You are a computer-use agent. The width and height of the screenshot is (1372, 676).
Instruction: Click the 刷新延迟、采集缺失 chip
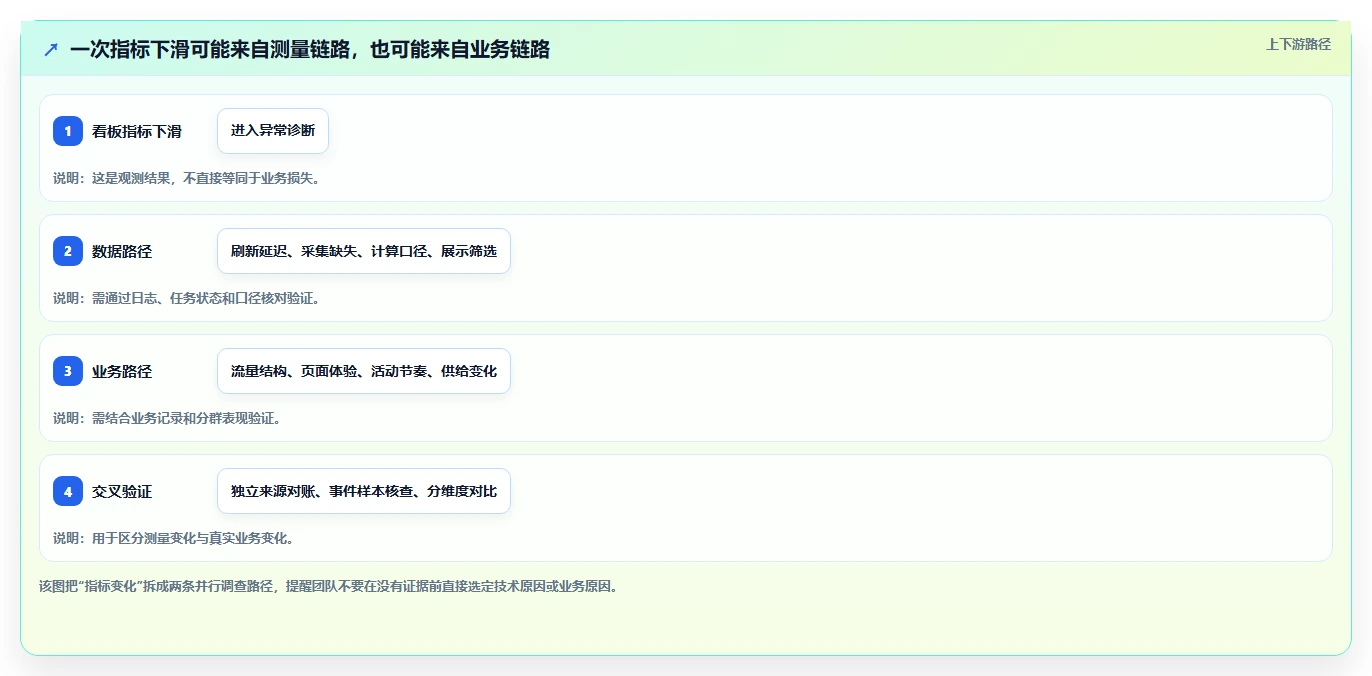(364, 251)
